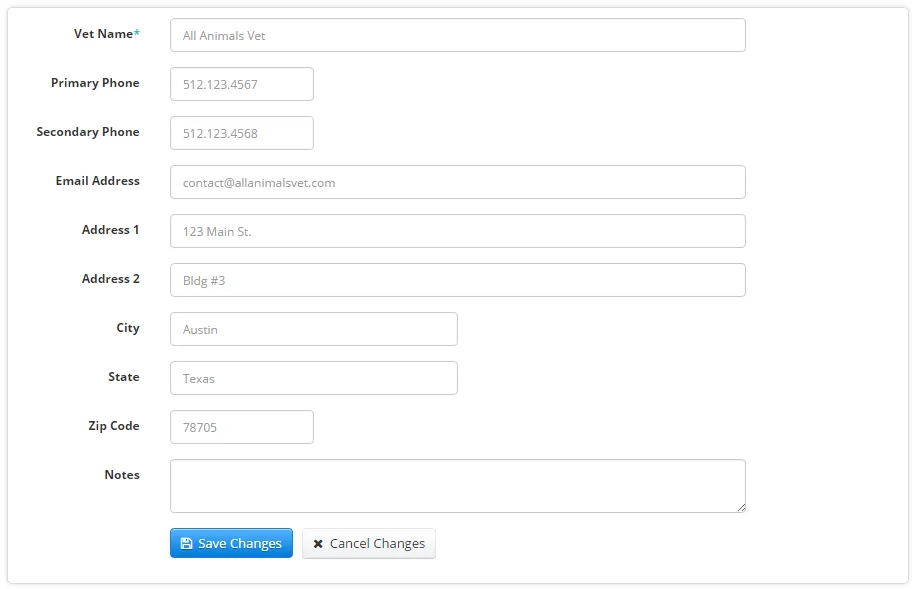Click the Save Changes button text
The image size is (915, 589).
pyautogui.click(x=240, y=543)
